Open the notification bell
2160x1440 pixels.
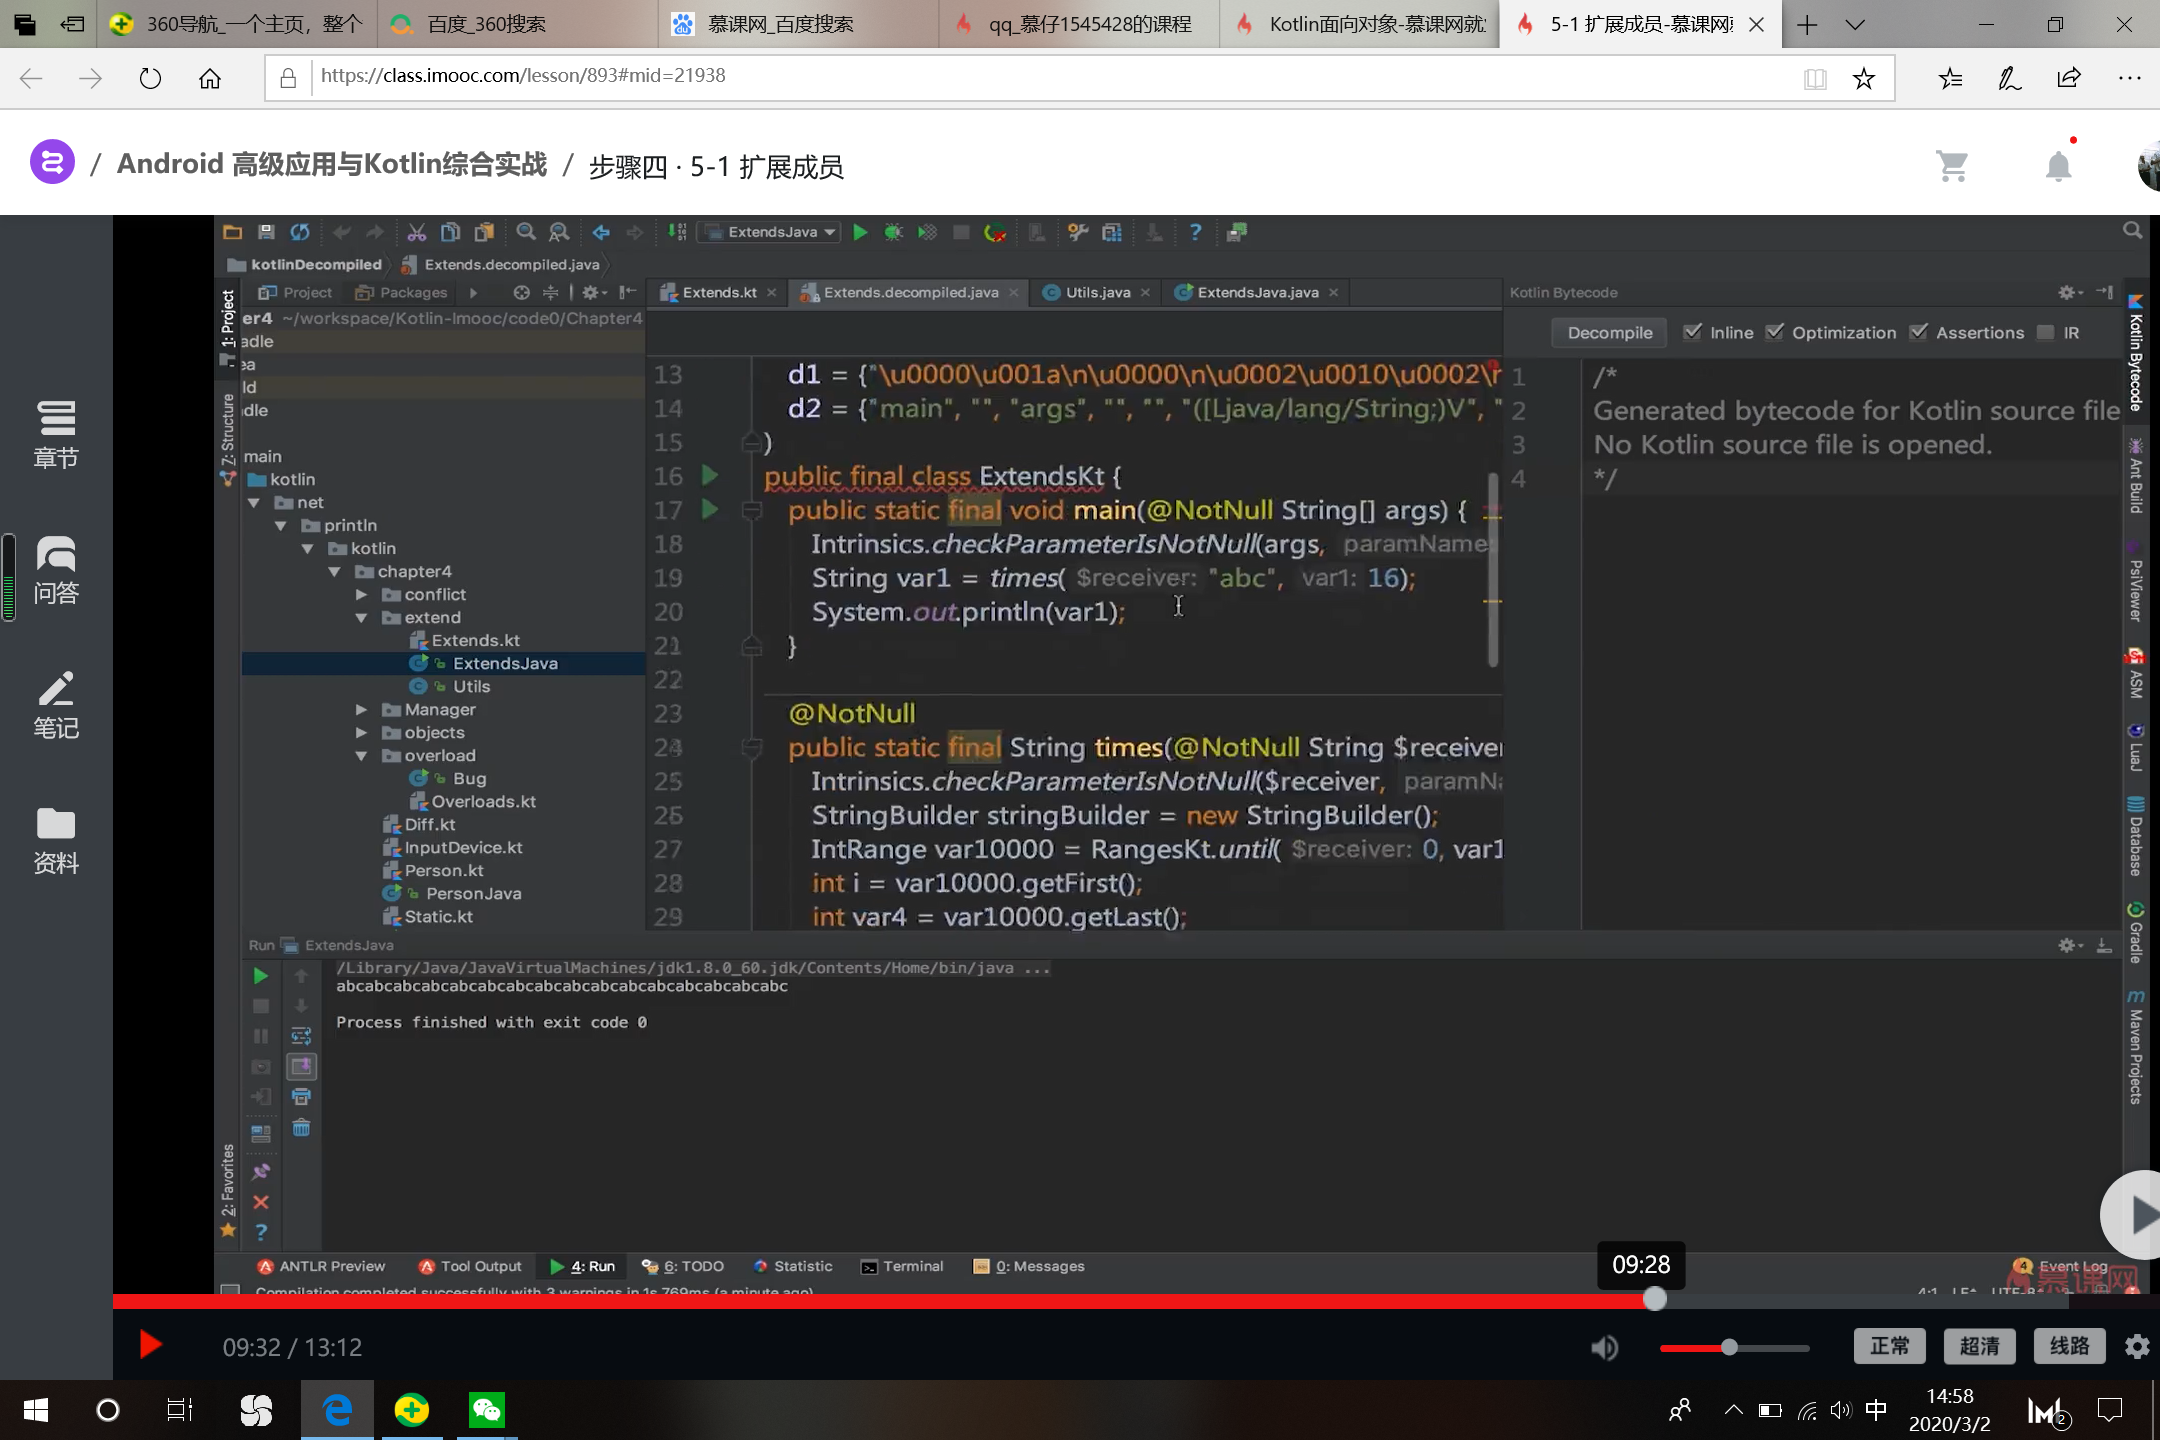point(2058,165)
